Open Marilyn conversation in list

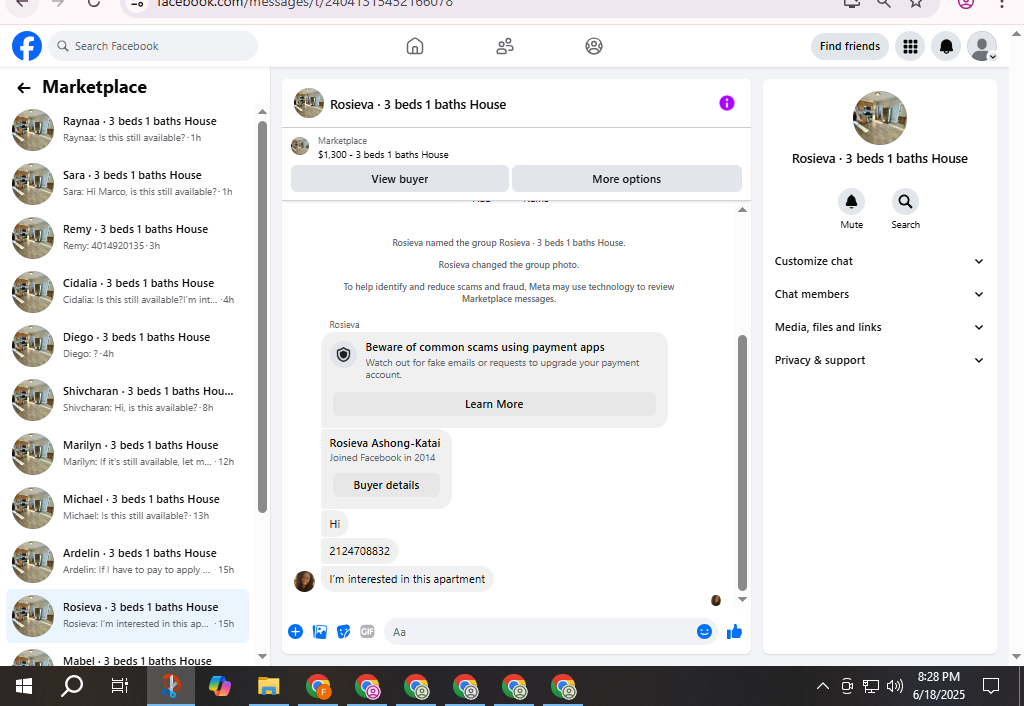[x=128, y=454]
